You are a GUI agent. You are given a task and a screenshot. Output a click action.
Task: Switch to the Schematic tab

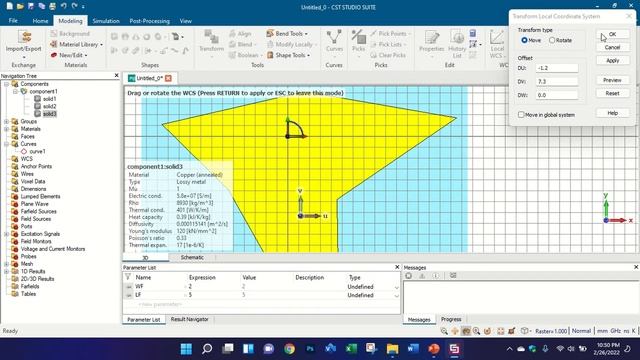click(192, 258)
